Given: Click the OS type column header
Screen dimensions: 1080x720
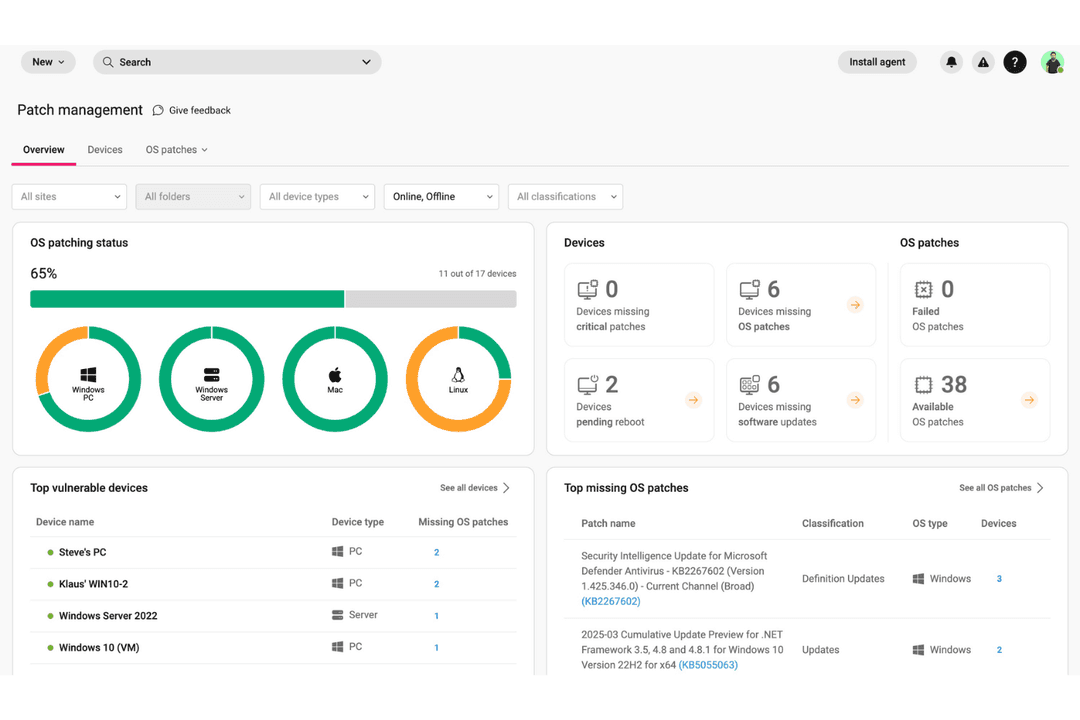Looking at the screenshot, I should pos(930,523).
